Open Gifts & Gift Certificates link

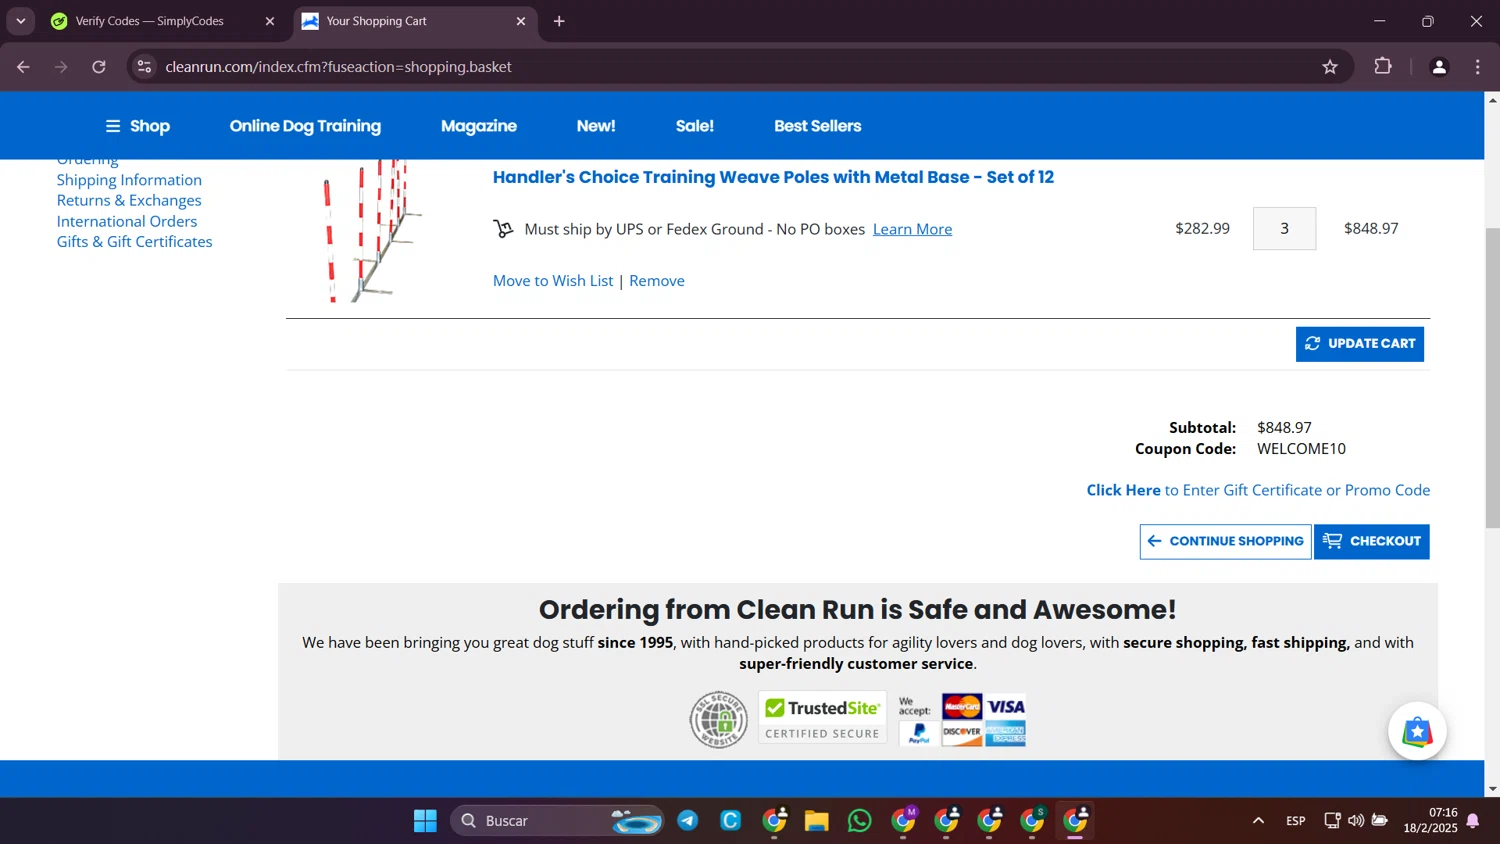(x=134, y=241)
